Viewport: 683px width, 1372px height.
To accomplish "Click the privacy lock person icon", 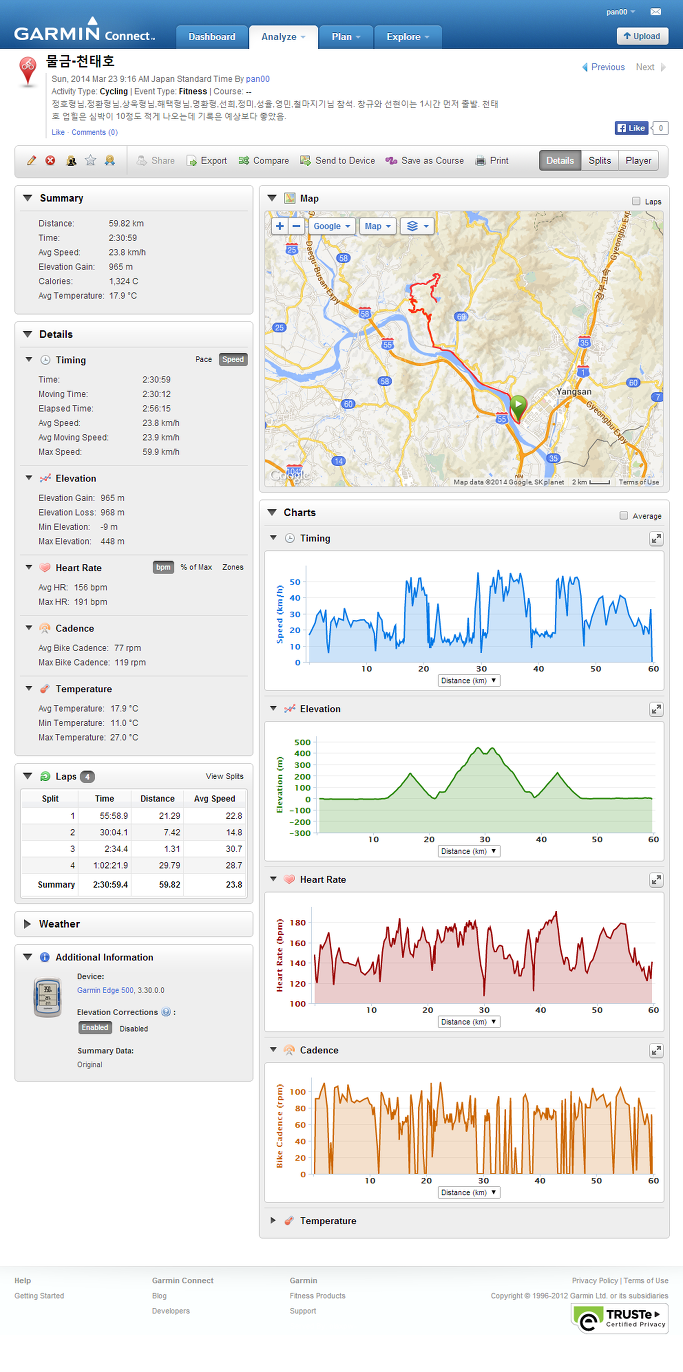I will point(71,160).
